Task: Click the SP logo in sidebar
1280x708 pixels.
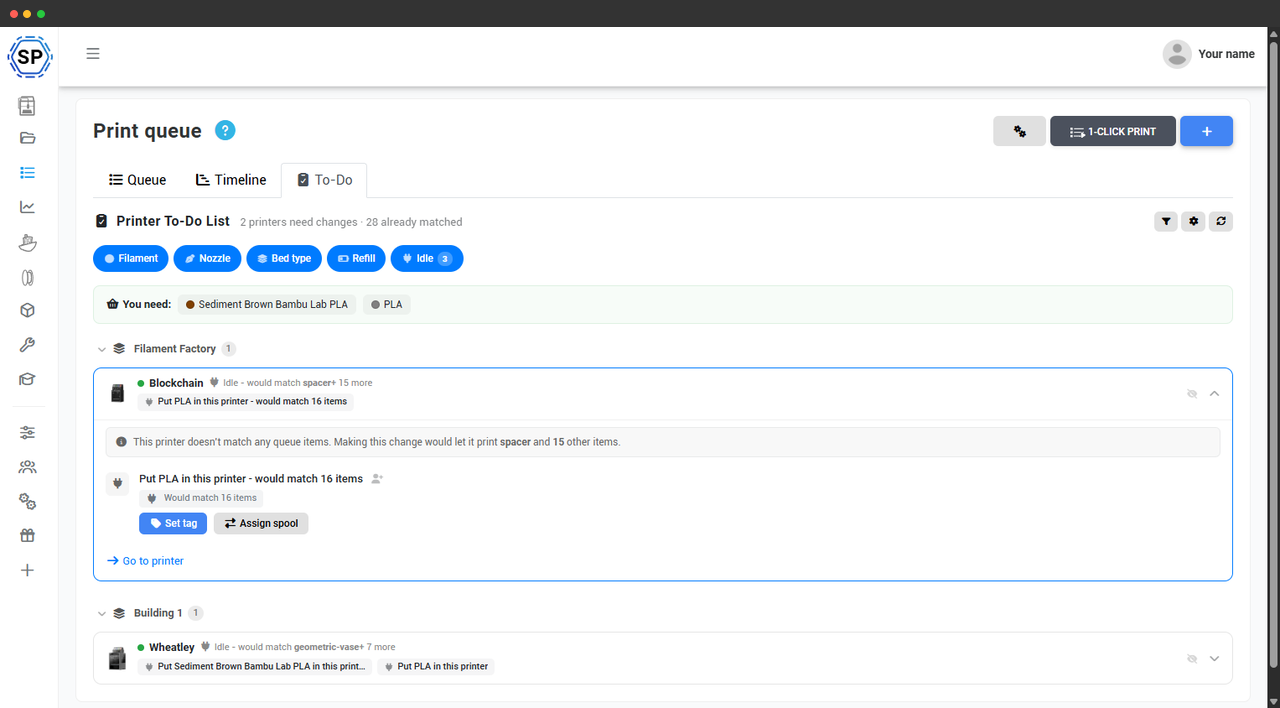Action: tap(29, 57)
